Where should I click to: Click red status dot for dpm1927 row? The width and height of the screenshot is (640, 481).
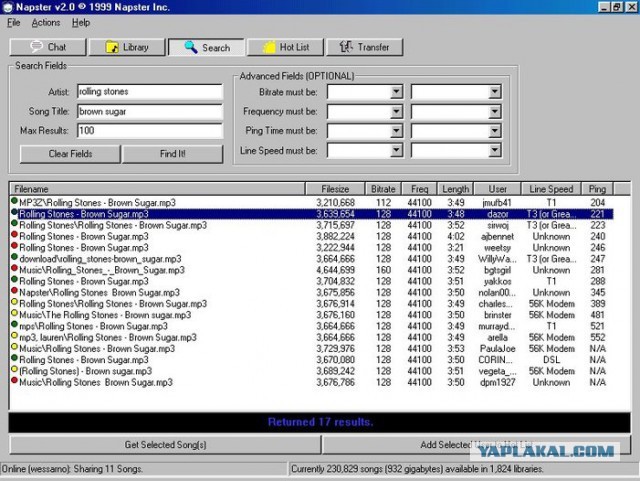pos(14,381)
